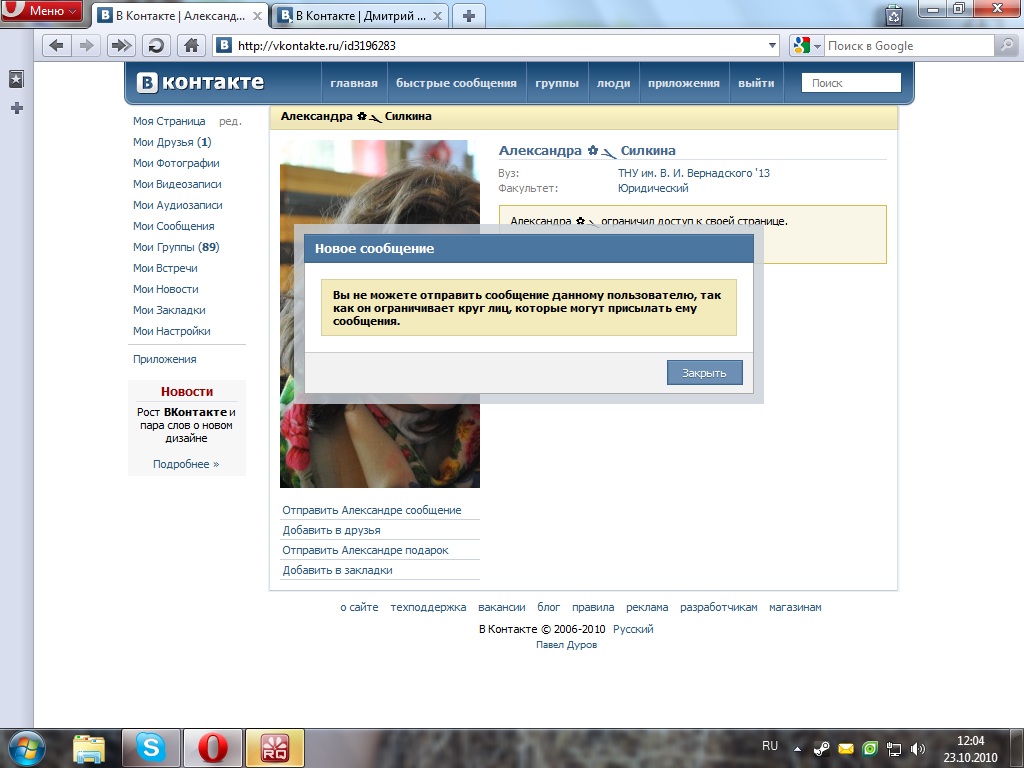Click Подробнее » in the news box
The height and width of the screenshot is (768, 1024).
tap(186, 464)
